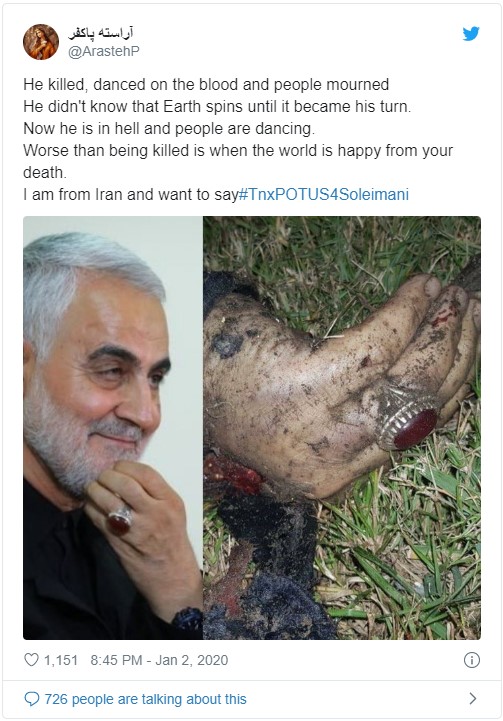Enlarge the right photo on grass
Viewport: 503px width, 721px height.
[342, 428]
